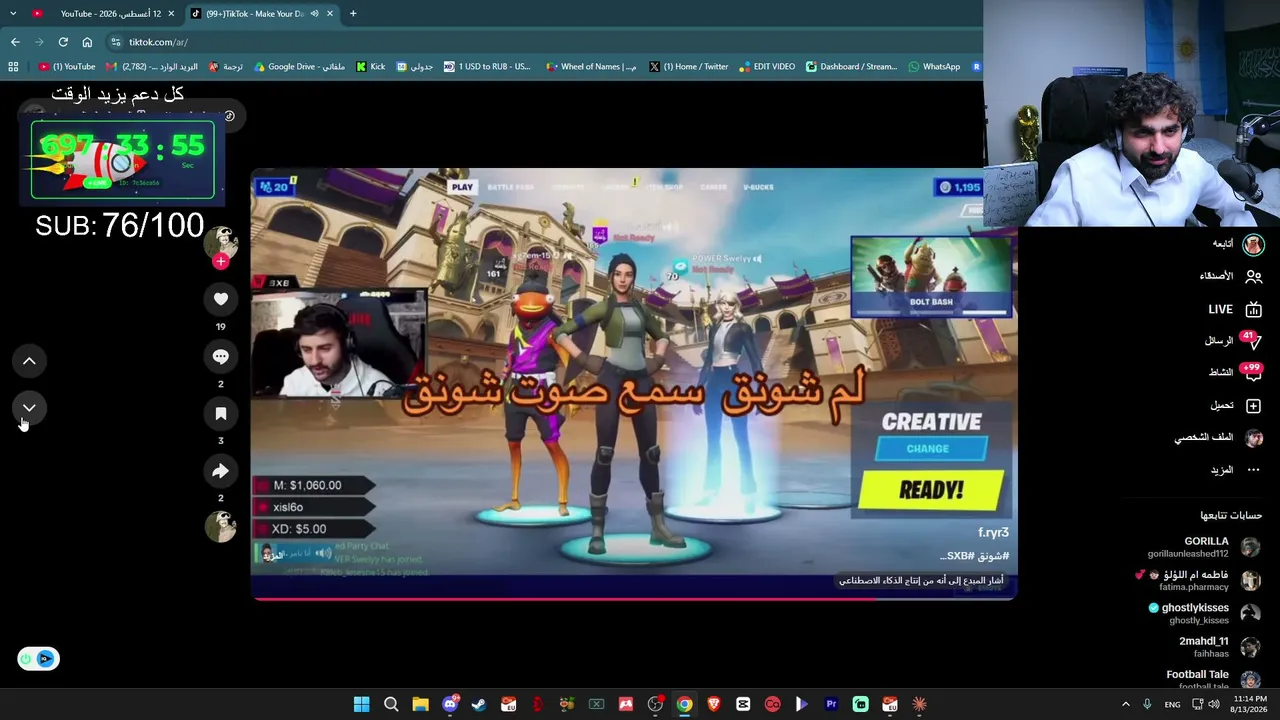The width and height of the screenshot is (1280, 720).
Task: Go to the previous video with the up arrow
Action: pyautogui.click(x=29, y=361)
